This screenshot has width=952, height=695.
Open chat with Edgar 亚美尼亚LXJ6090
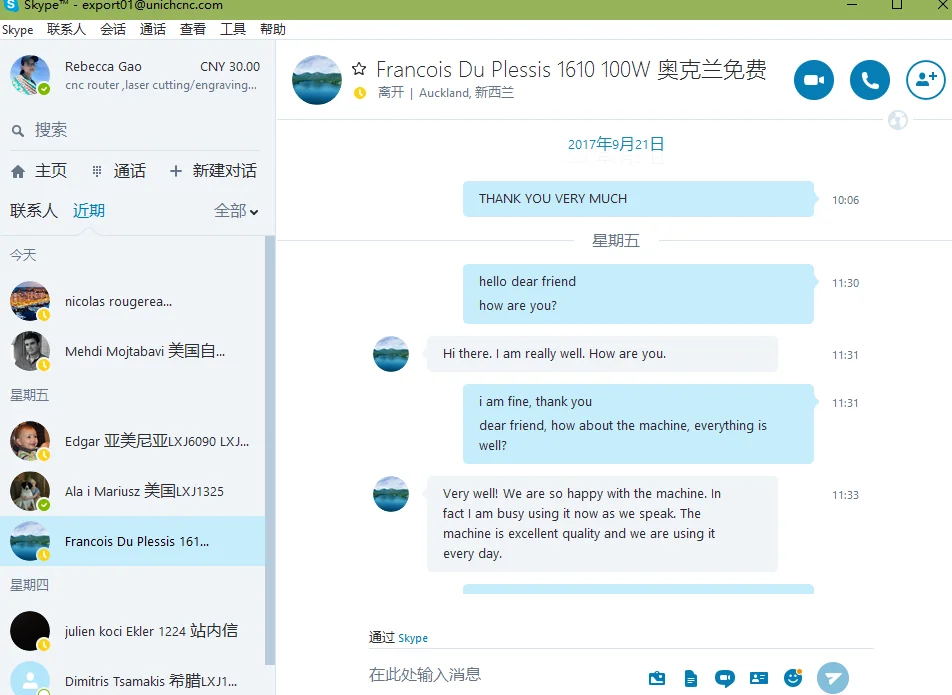coord(132,441)
